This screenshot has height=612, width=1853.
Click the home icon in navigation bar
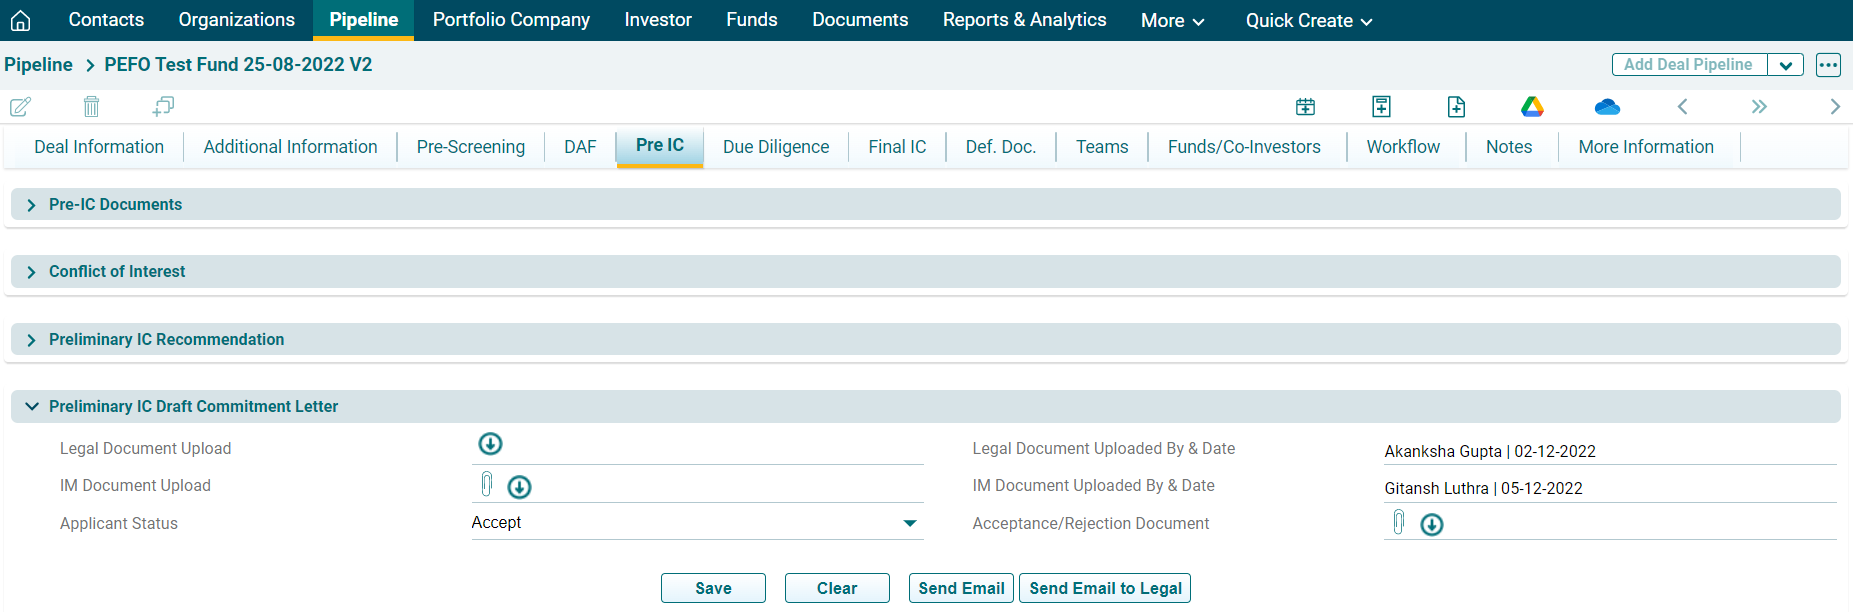tap(20, 21)
